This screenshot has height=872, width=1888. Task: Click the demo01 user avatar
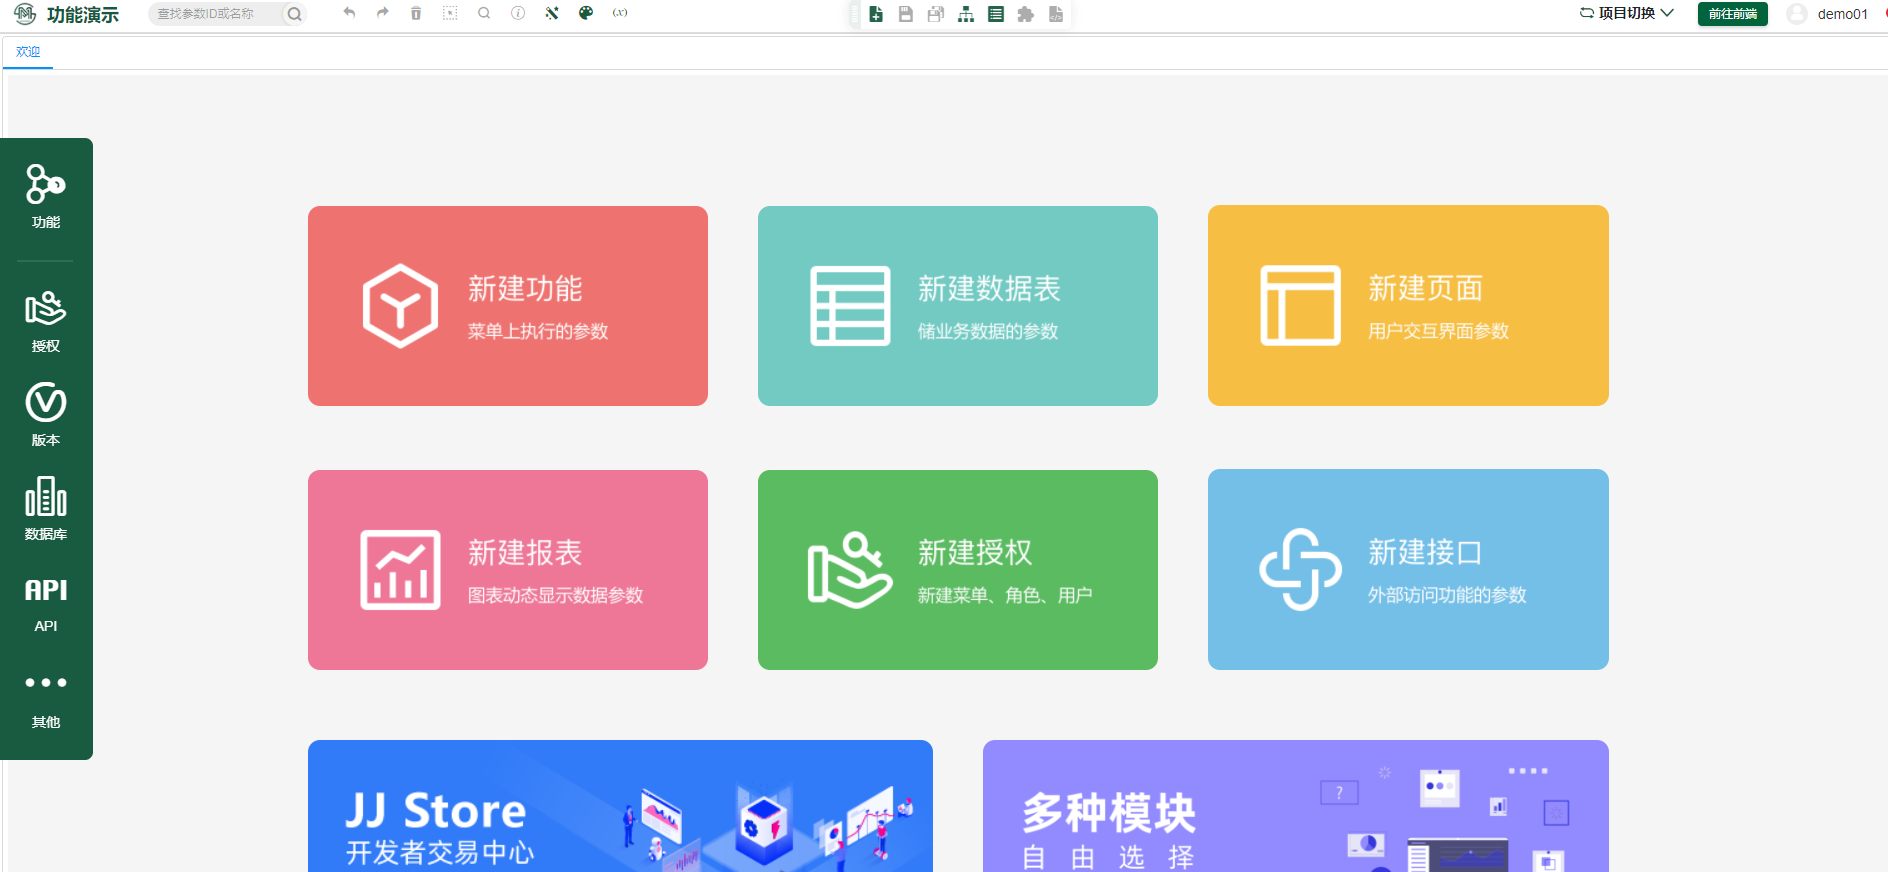1797,14
